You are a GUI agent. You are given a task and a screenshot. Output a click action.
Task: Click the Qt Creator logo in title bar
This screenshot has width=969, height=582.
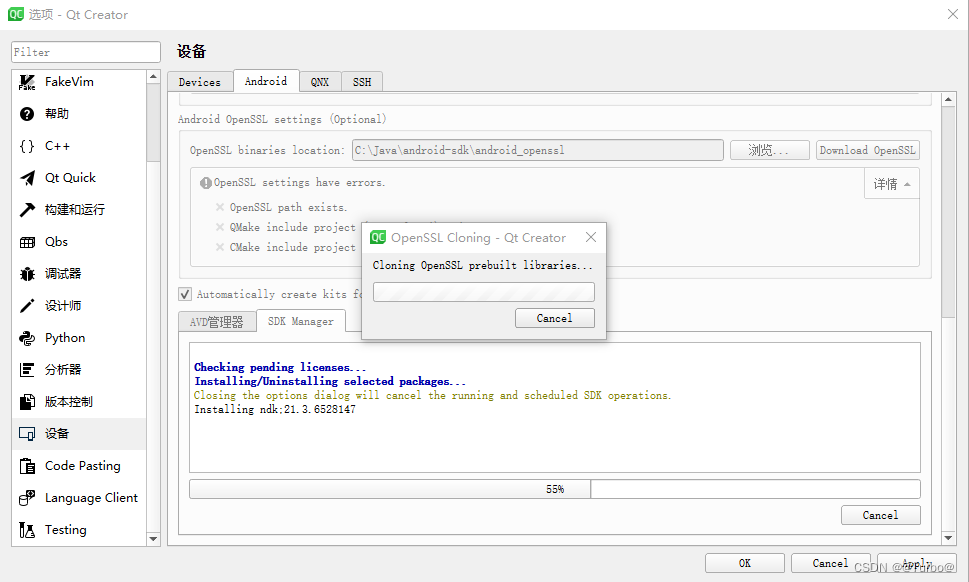(x=15, y=14)
